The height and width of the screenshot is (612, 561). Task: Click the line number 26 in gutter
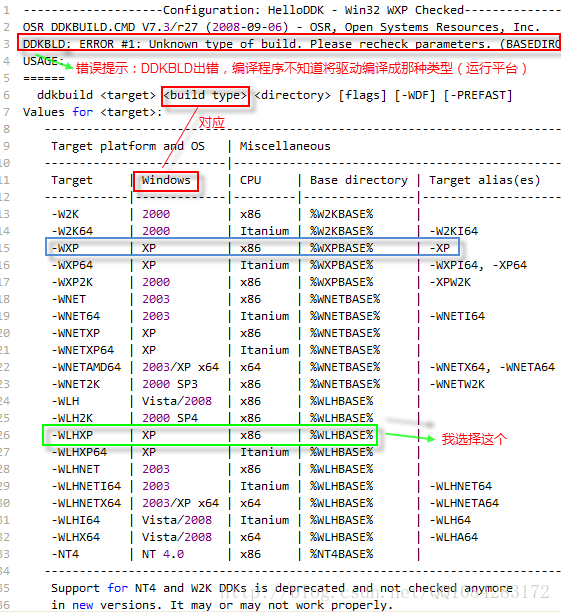coord(5,435)
